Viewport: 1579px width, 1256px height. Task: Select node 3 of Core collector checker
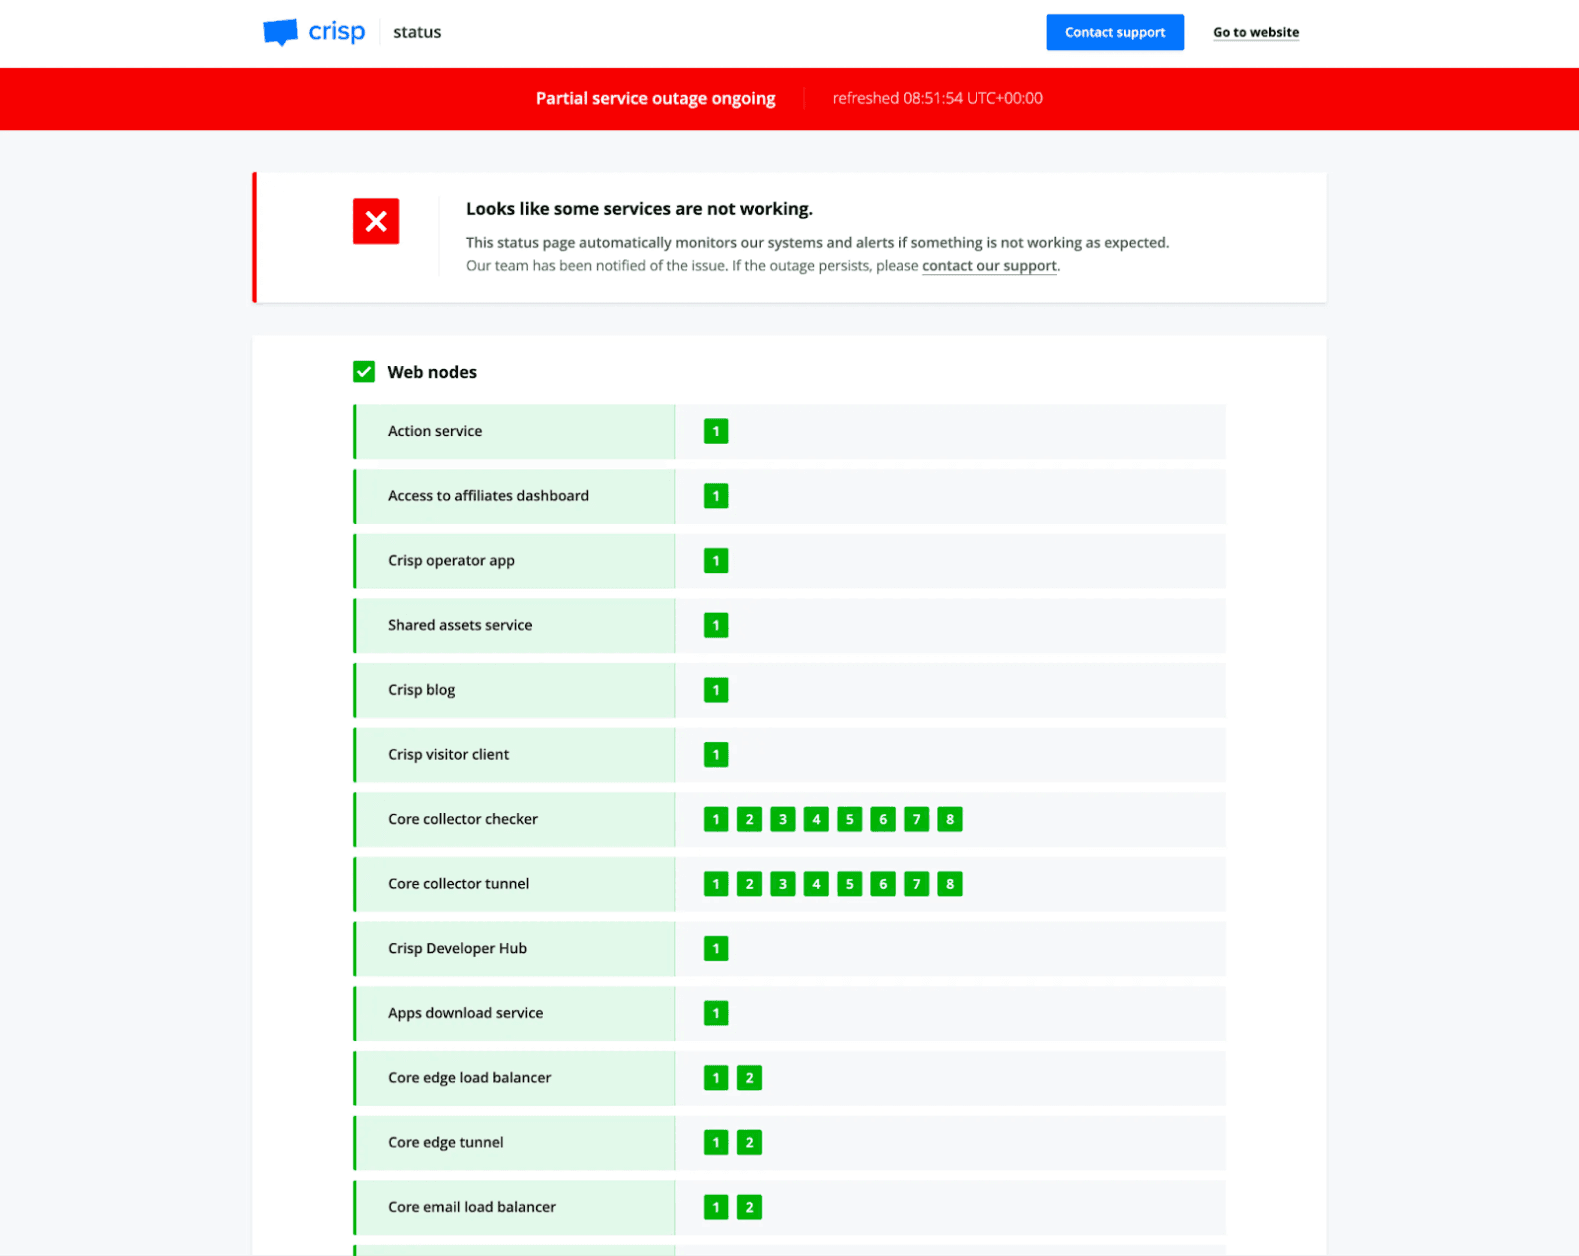click(x=783, y=819)
